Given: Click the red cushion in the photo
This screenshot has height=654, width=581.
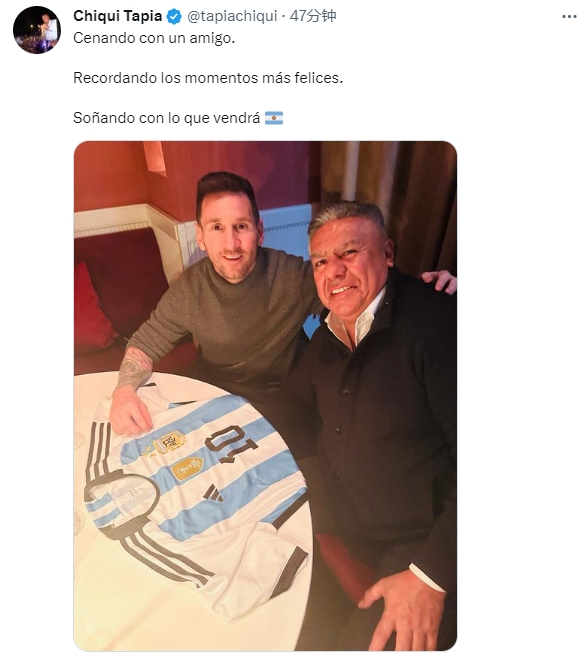Looking at the screenshot, I should [x=93, y=309].
